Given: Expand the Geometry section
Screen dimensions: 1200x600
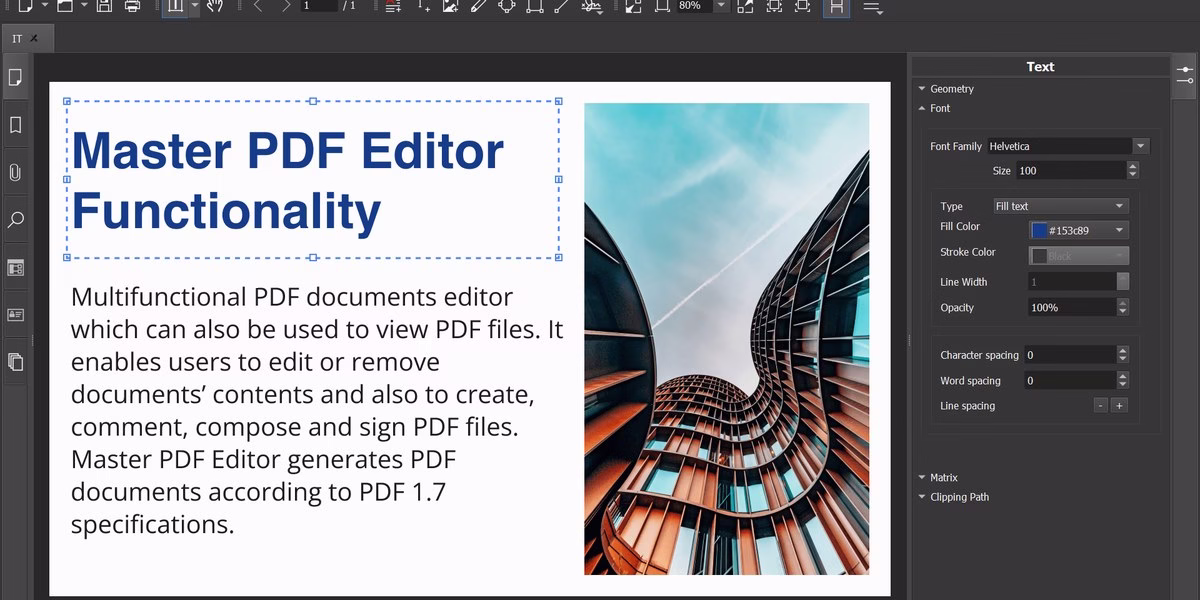Looking at the screenshot, I should (947, 89).
